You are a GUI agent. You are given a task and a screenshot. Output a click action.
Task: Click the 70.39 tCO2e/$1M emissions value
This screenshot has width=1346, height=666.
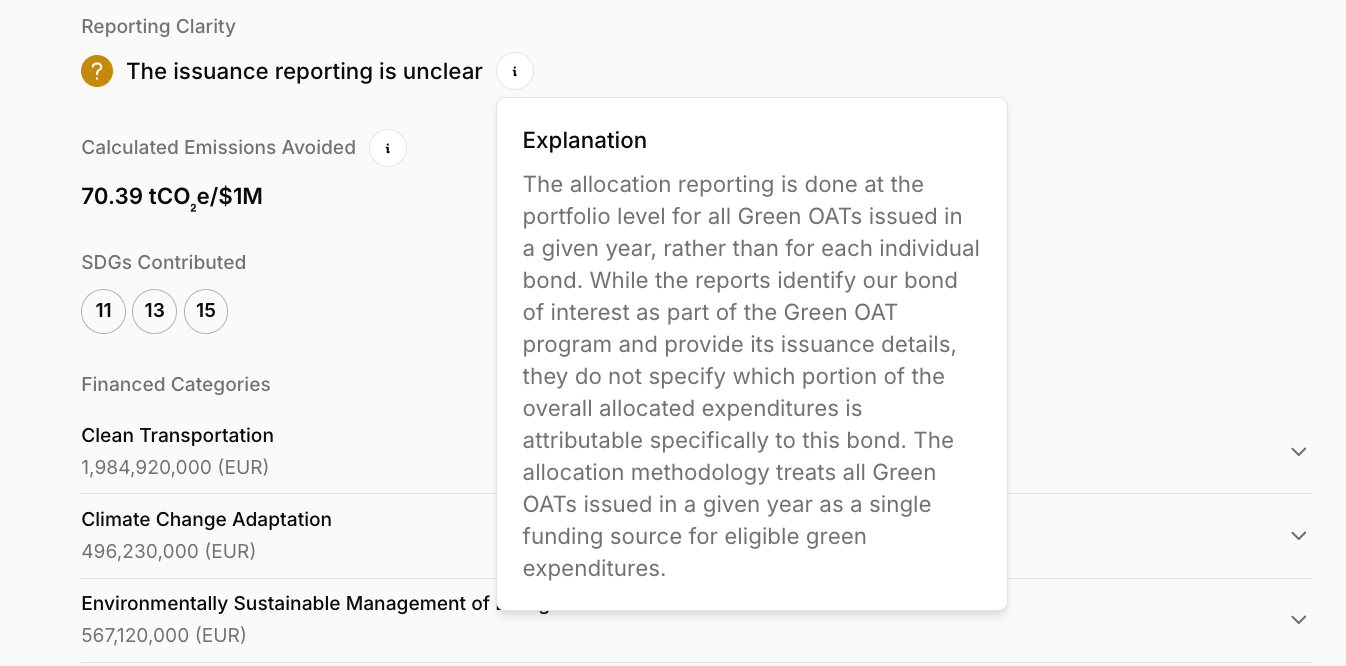tap(171, 196)
